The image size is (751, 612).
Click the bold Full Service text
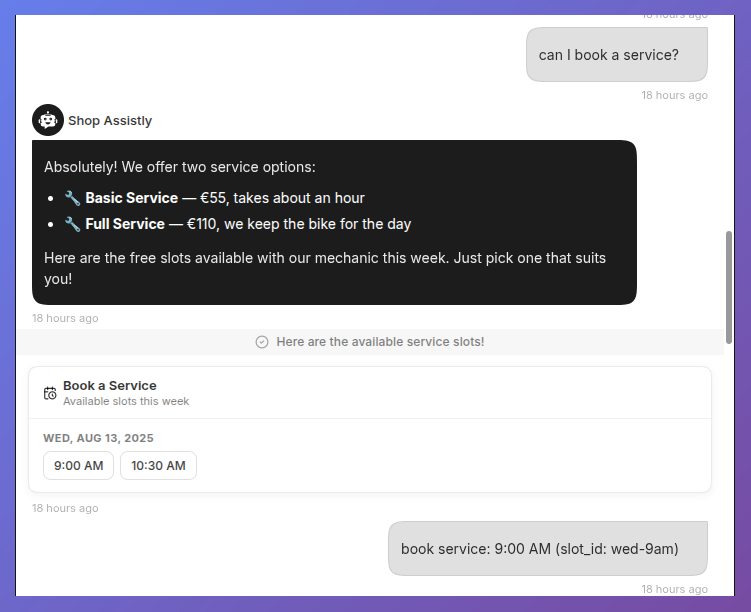pos(125,224)
